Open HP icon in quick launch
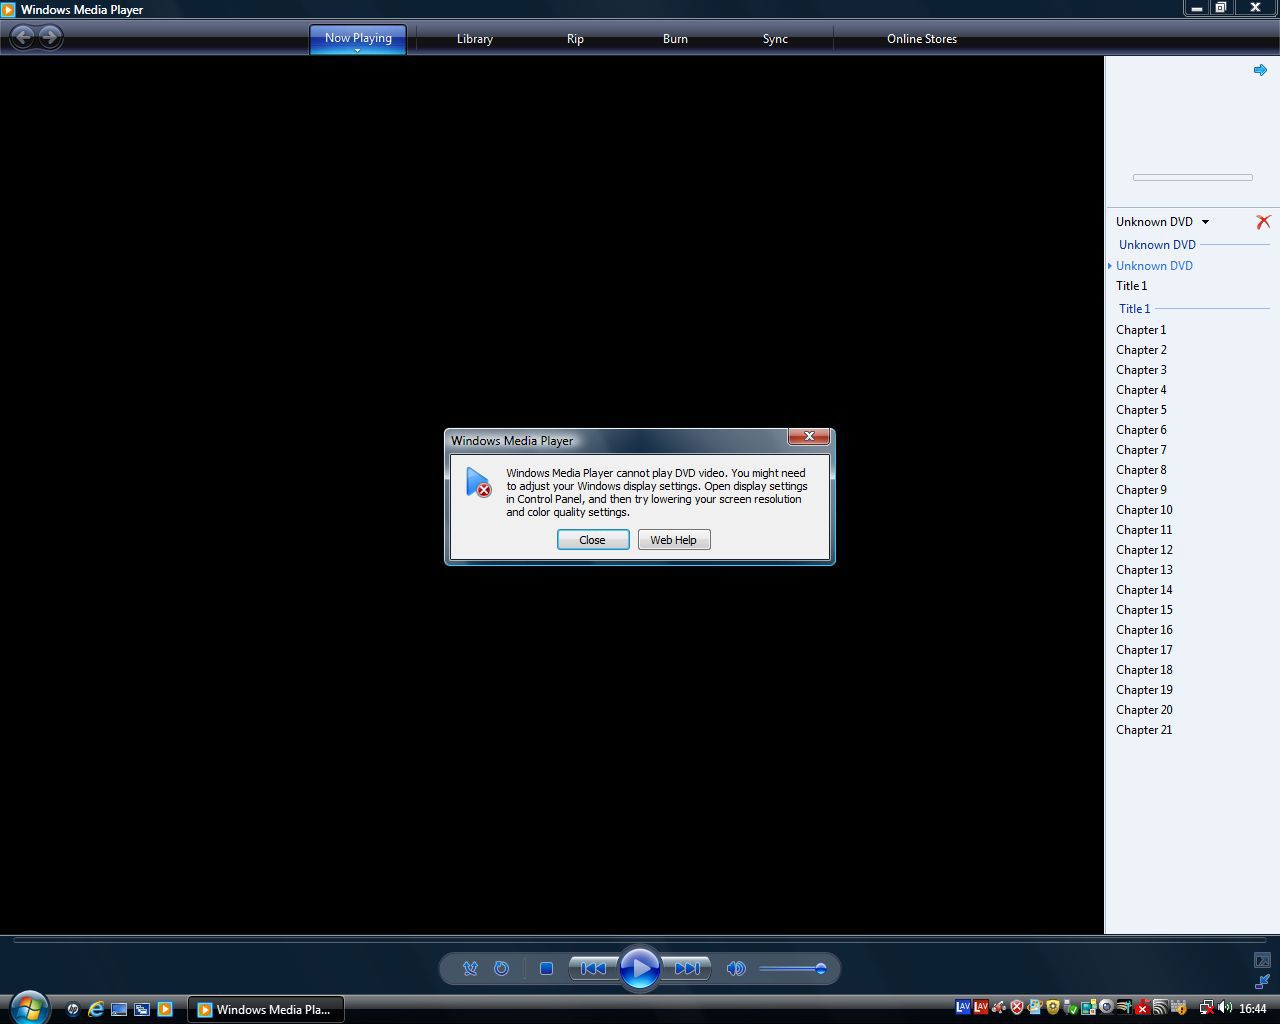1280x1024 pixels. point(72,1010)
